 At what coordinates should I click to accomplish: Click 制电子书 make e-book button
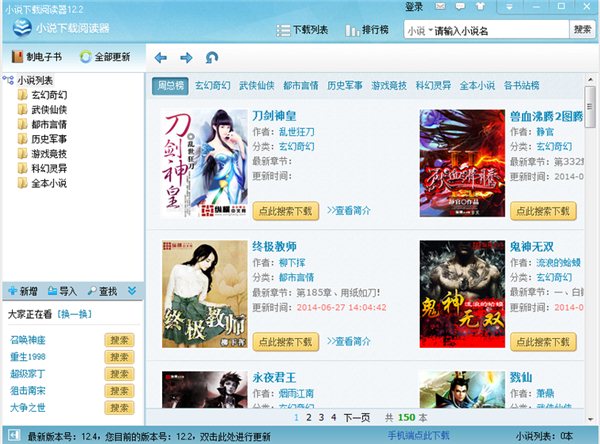pyautogui.click(x=37, y=57)
